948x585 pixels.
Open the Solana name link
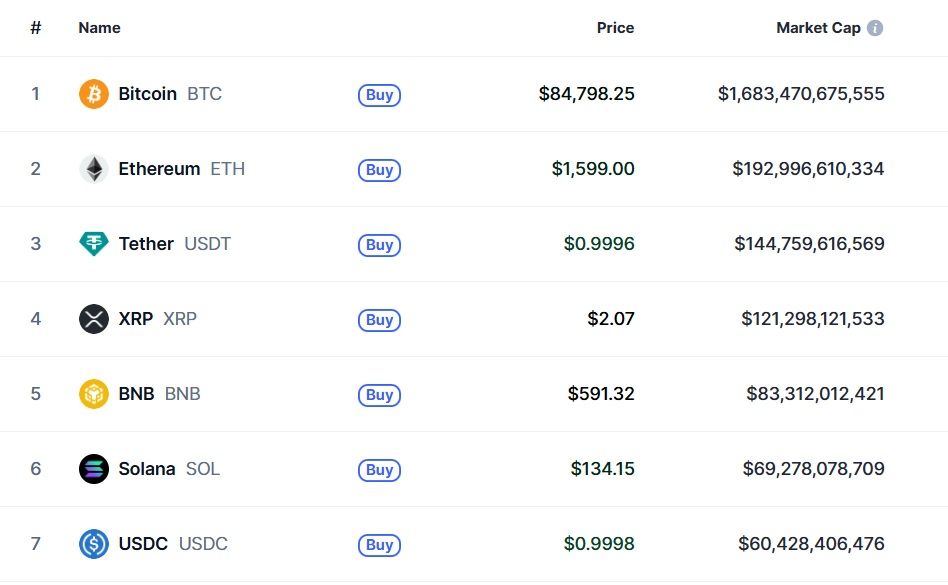tap(146, 469)
